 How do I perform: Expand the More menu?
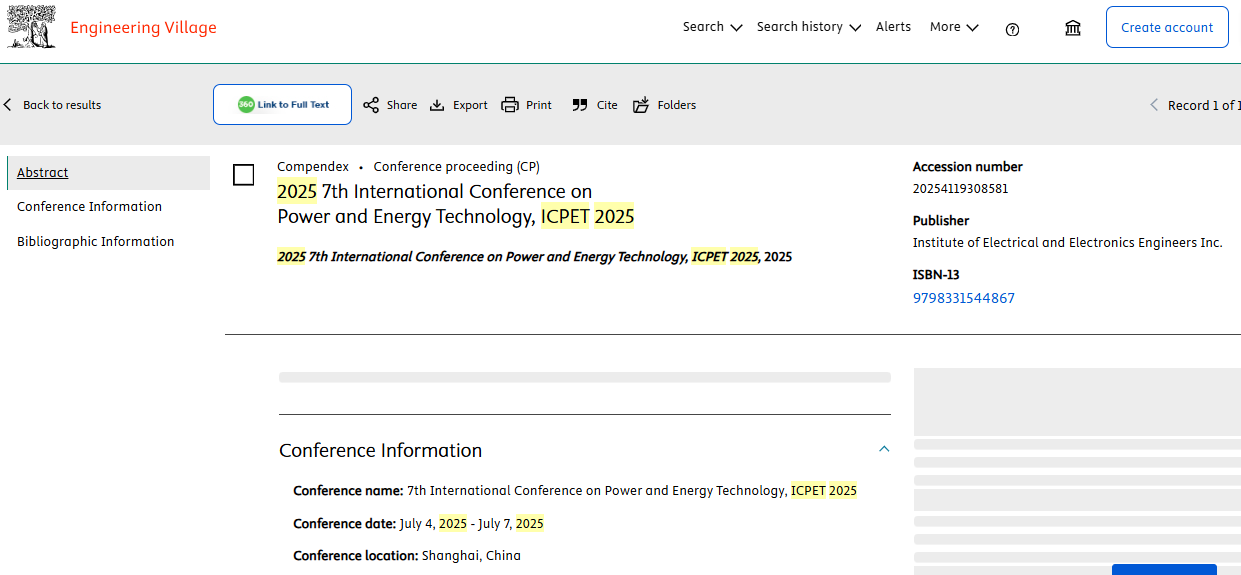pyautogui.click(x=954, y=27)
